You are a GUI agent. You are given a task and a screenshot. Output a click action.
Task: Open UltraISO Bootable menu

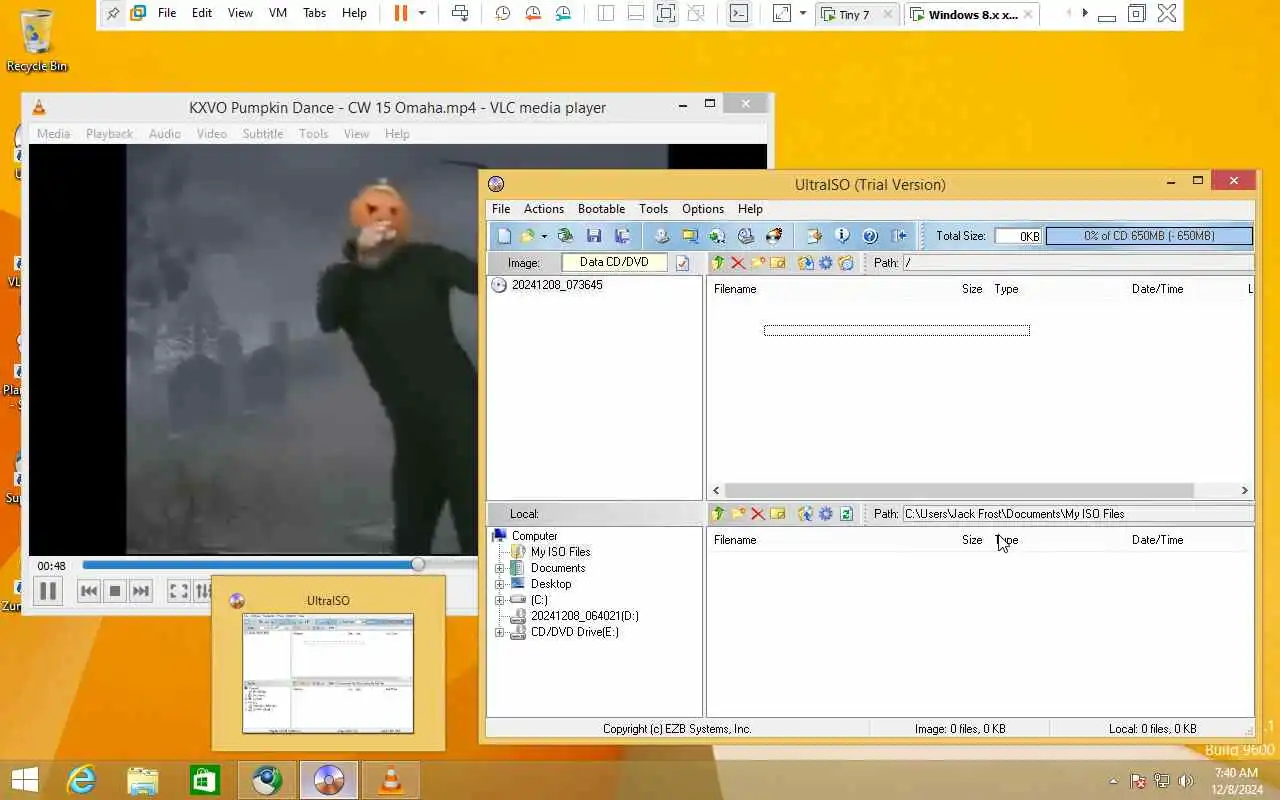tap(601, 209)
